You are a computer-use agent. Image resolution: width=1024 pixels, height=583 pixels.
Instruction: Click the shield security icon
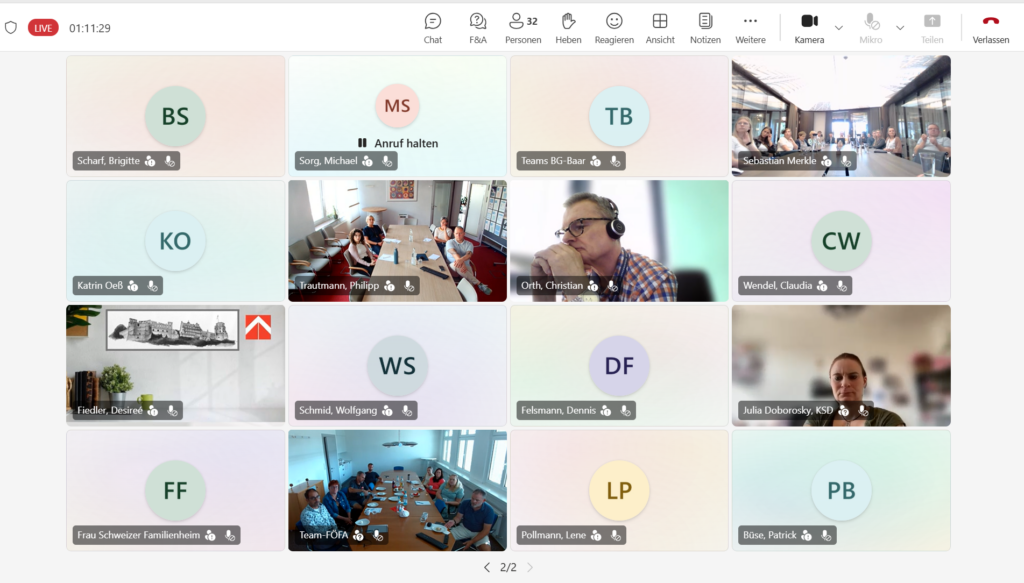point(10,27)
